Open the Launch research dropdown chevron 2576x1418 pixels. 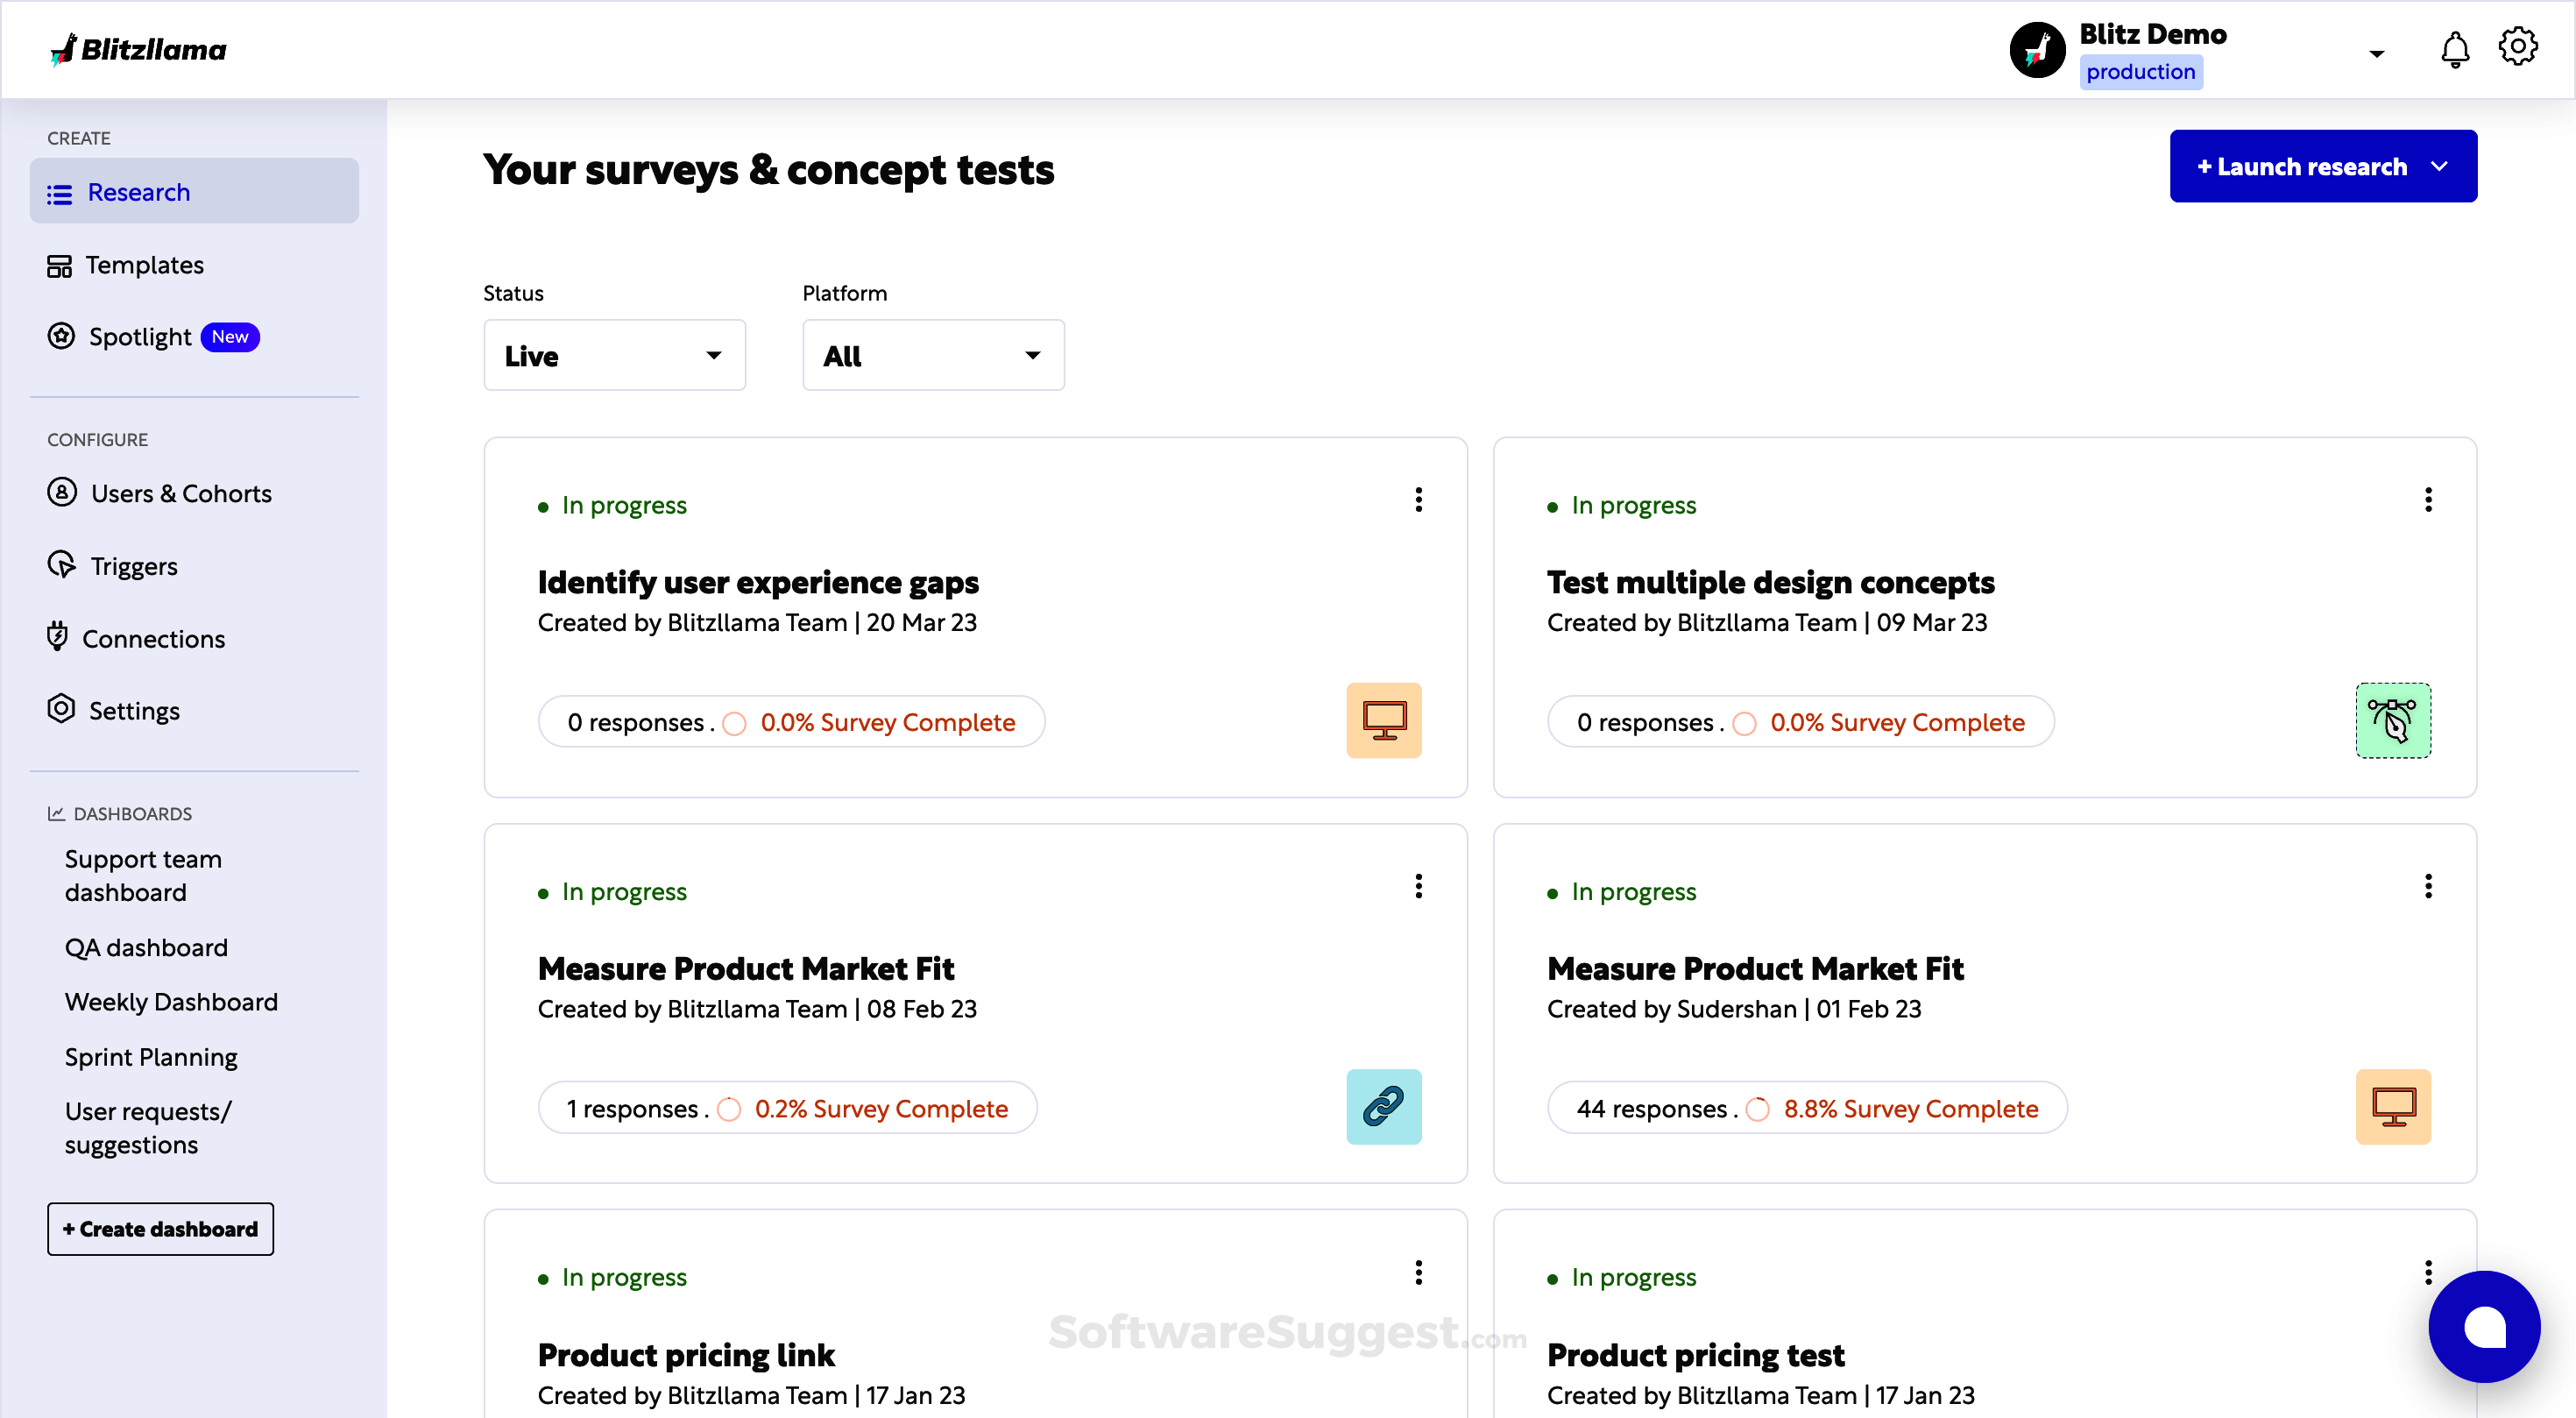[2439, 166]
